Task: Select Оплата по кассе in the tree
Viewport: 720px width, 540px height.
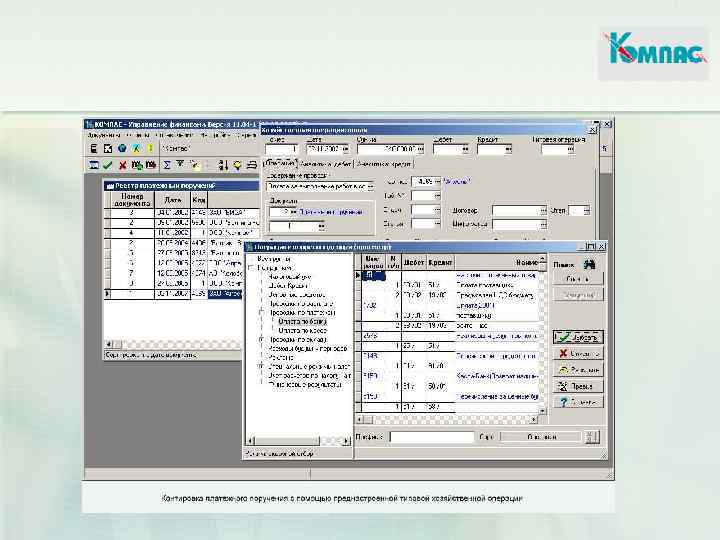Action: (x=302, y=331)
